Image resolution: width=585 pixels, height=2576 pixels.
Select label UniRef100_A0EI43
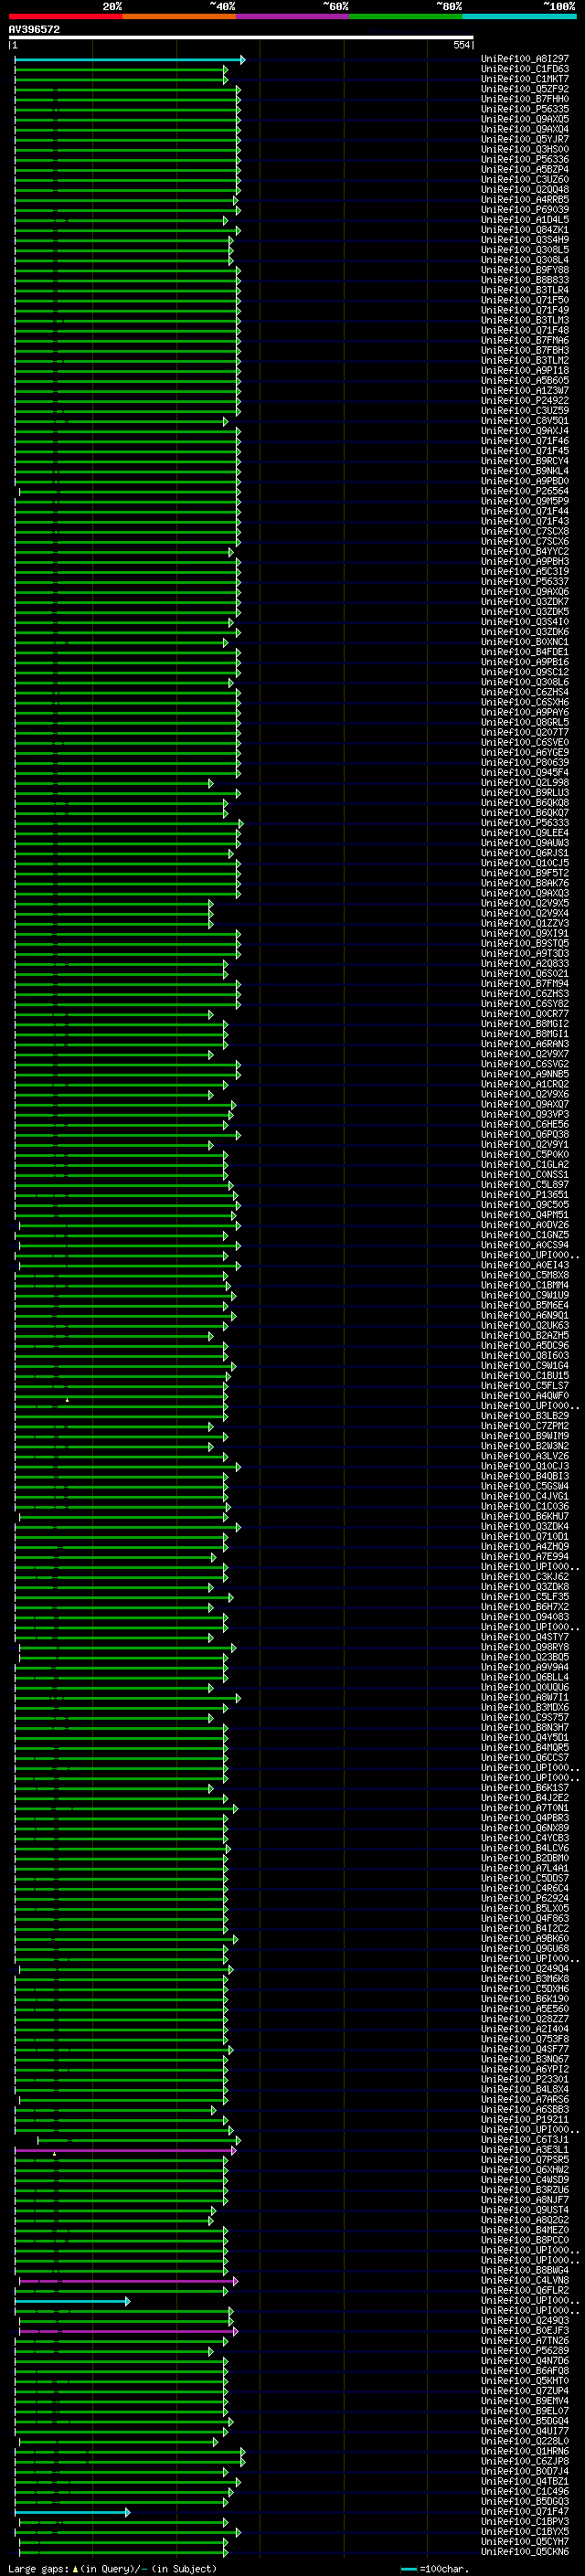[525, 1266]
